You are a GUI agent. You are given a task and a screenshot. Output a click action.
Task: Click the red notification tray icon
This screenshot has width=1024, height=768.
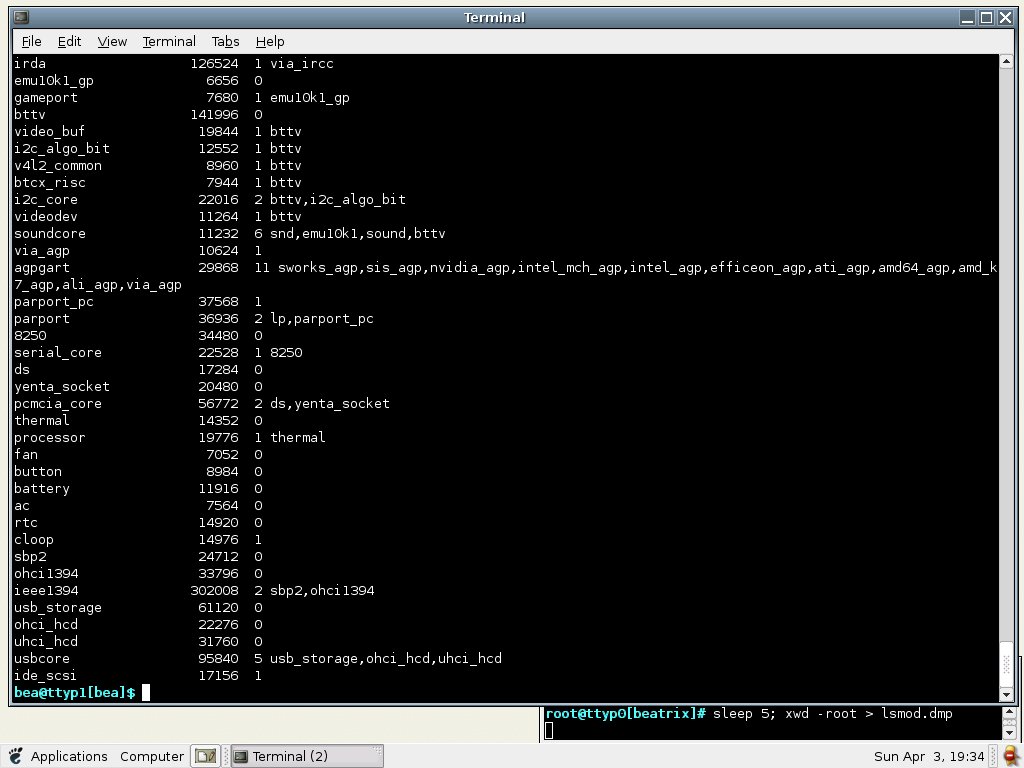point(1012,756)
